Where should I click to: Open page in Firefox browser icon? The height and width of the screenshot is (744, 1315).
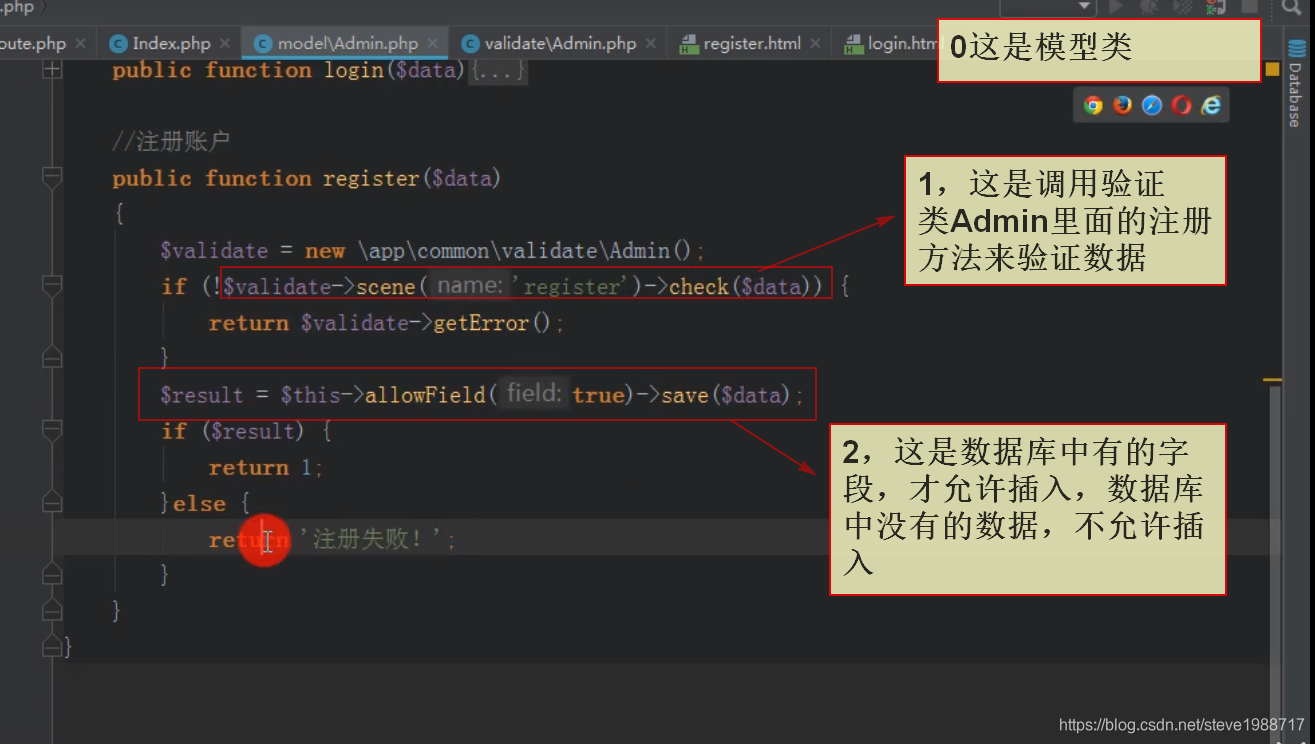[1123, 105]
